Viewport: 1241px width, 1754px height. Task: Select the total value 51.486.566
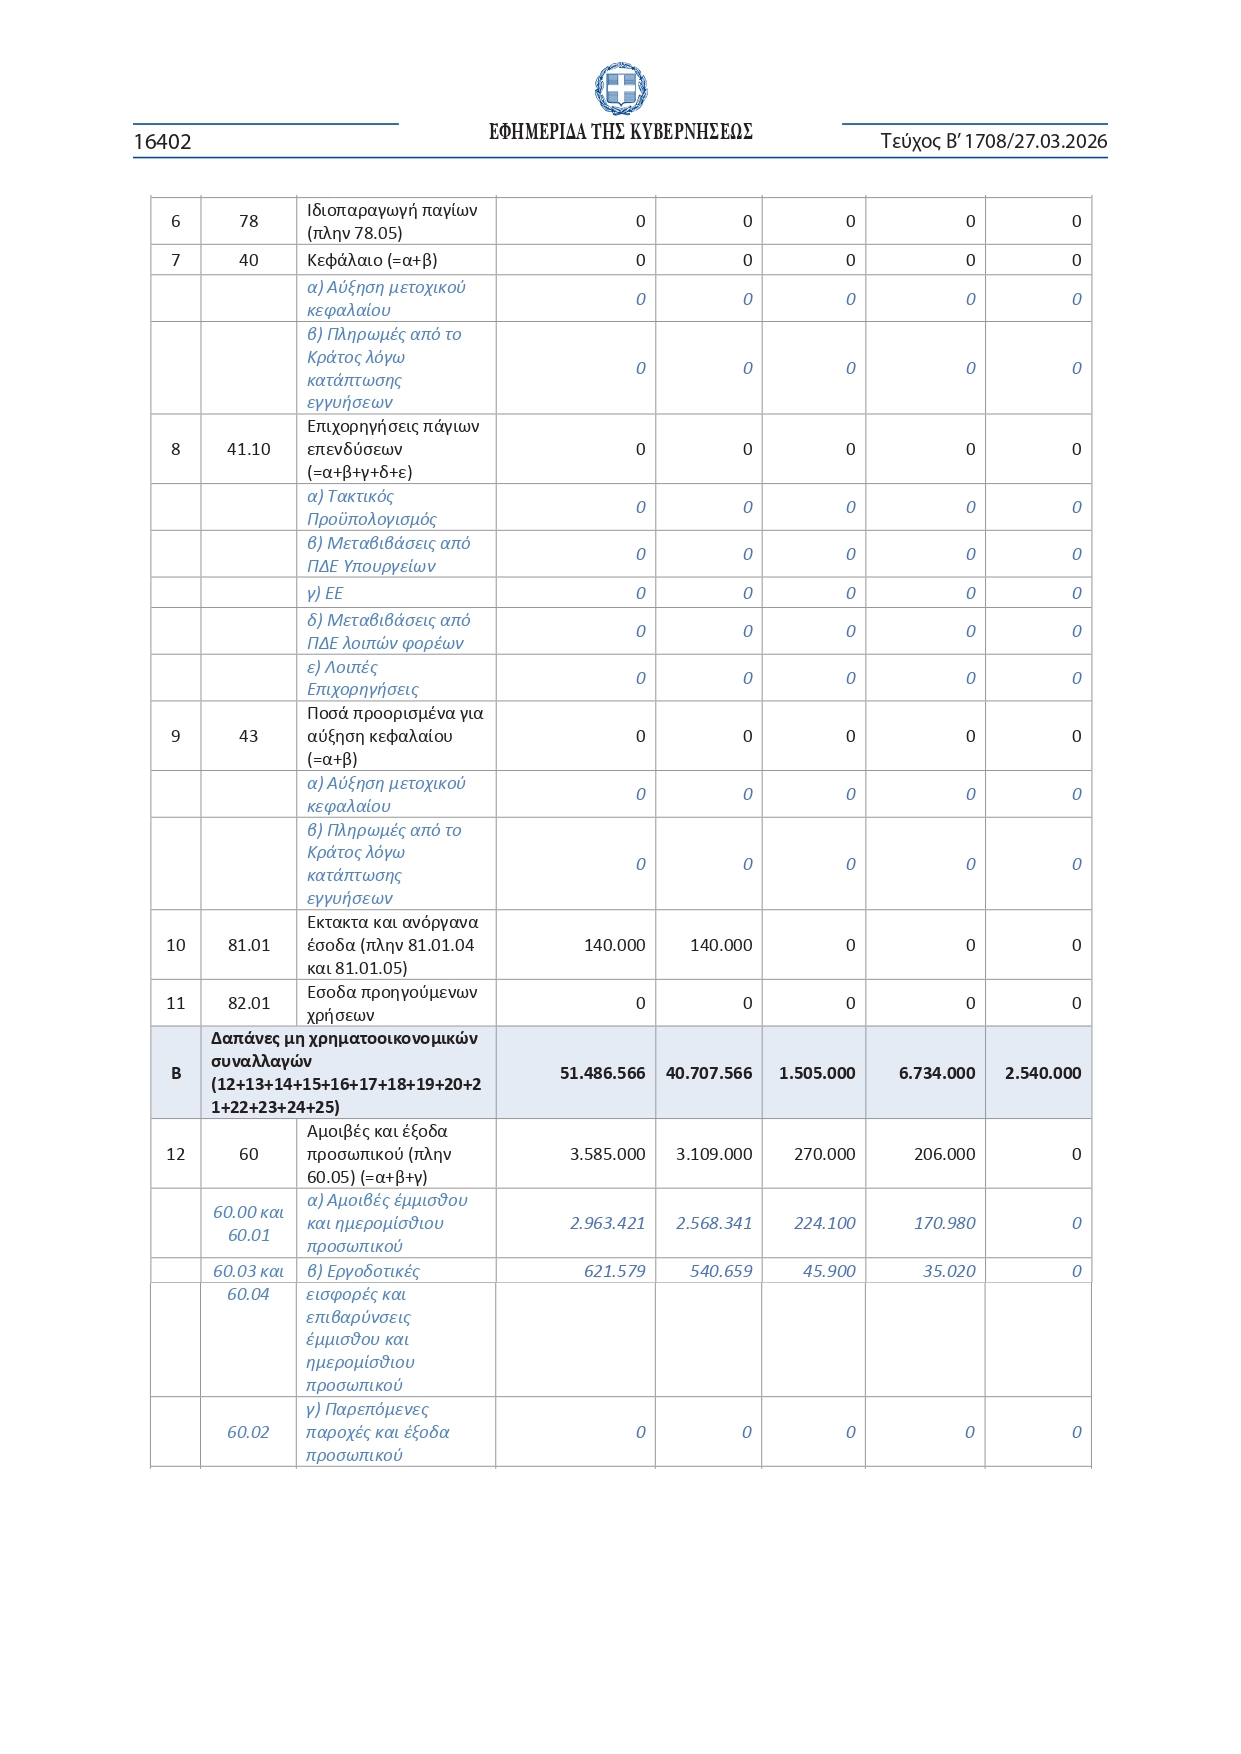(602, 1073)
